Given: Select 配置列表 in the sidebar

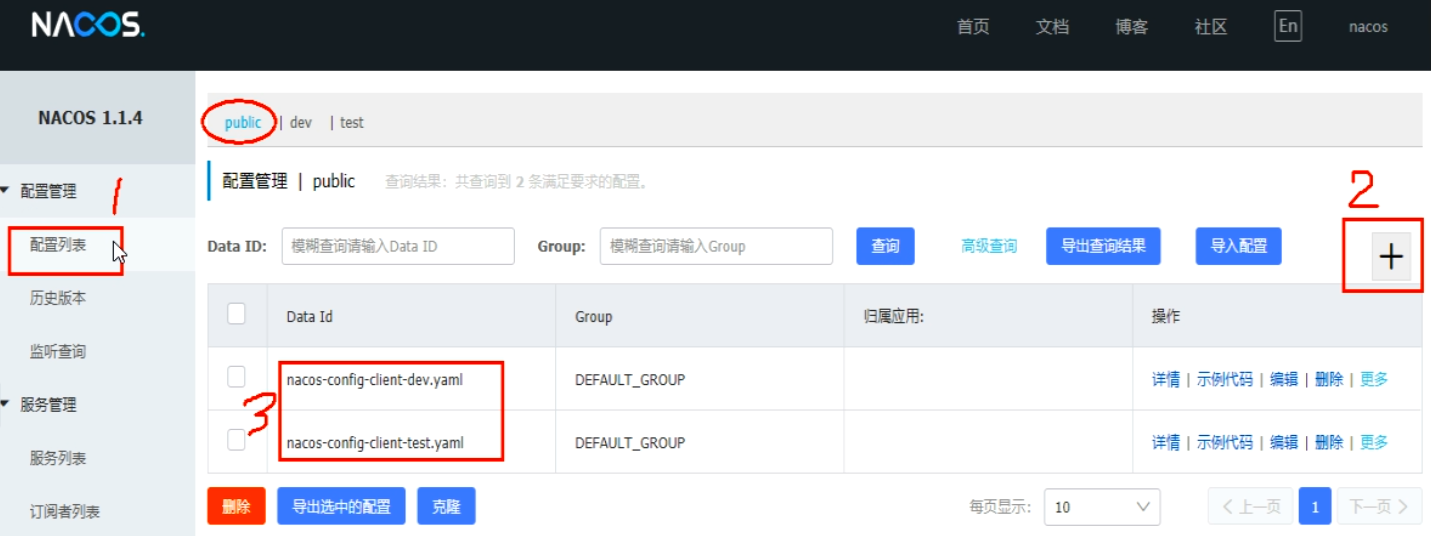Looking at the screenshot, I should tap(58, 244).
